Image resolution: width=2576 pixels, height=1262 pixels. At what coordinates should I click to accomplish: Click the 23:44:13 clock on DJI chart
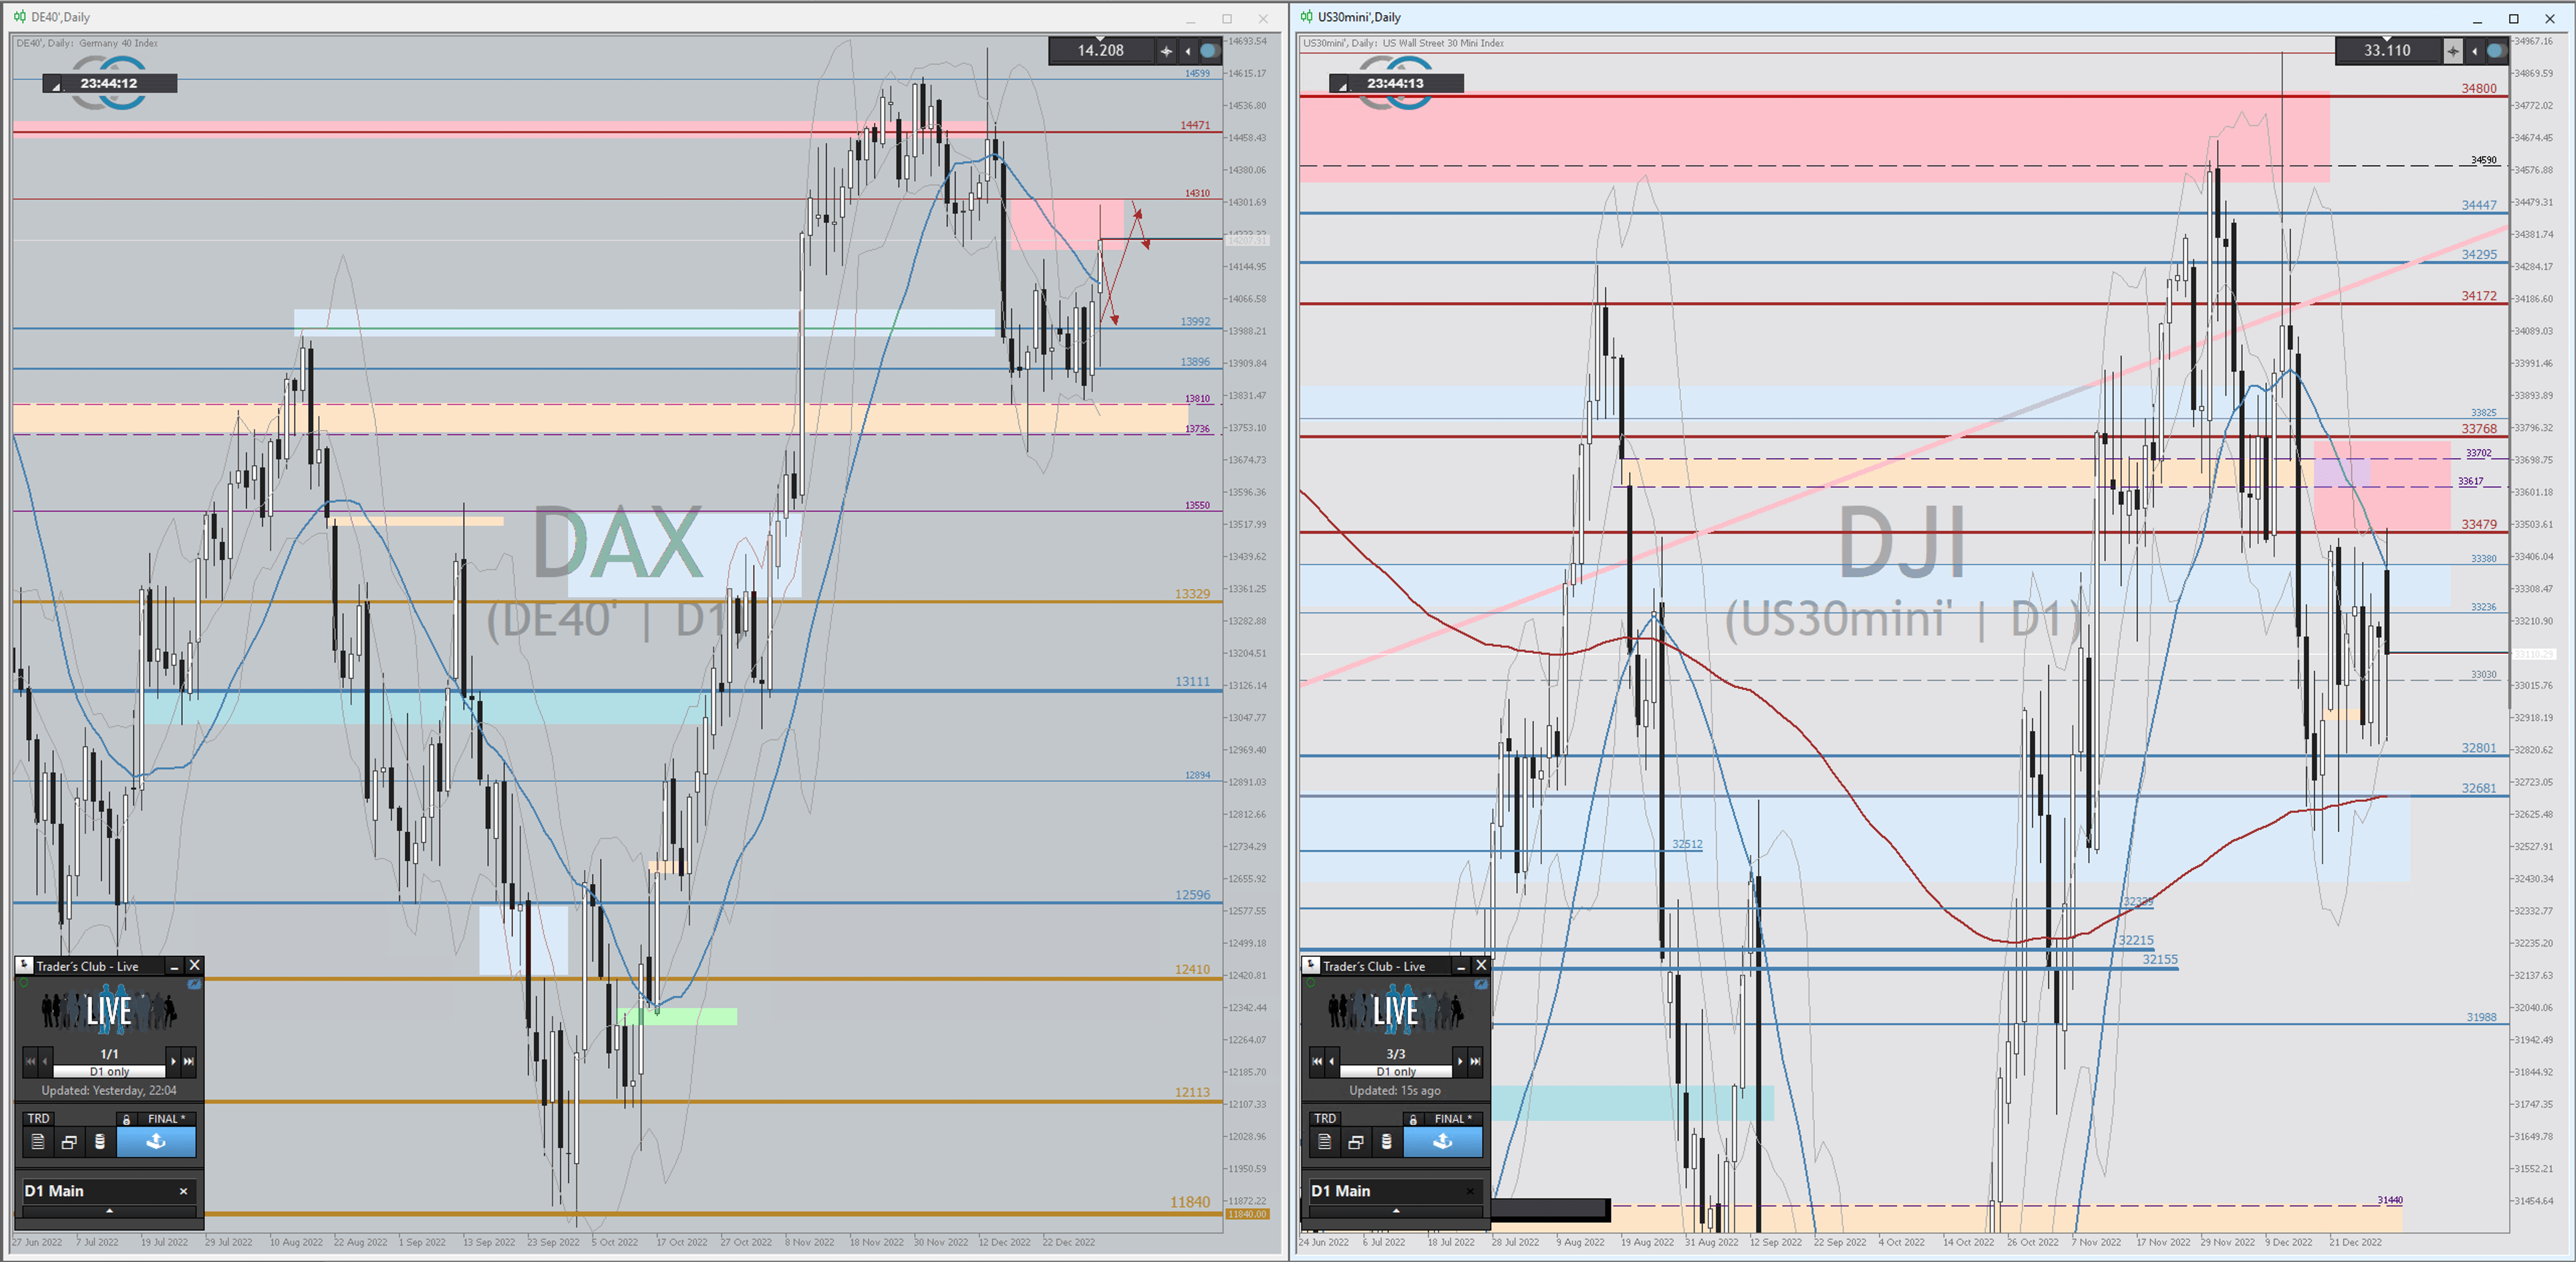[x=1395, y=83]
